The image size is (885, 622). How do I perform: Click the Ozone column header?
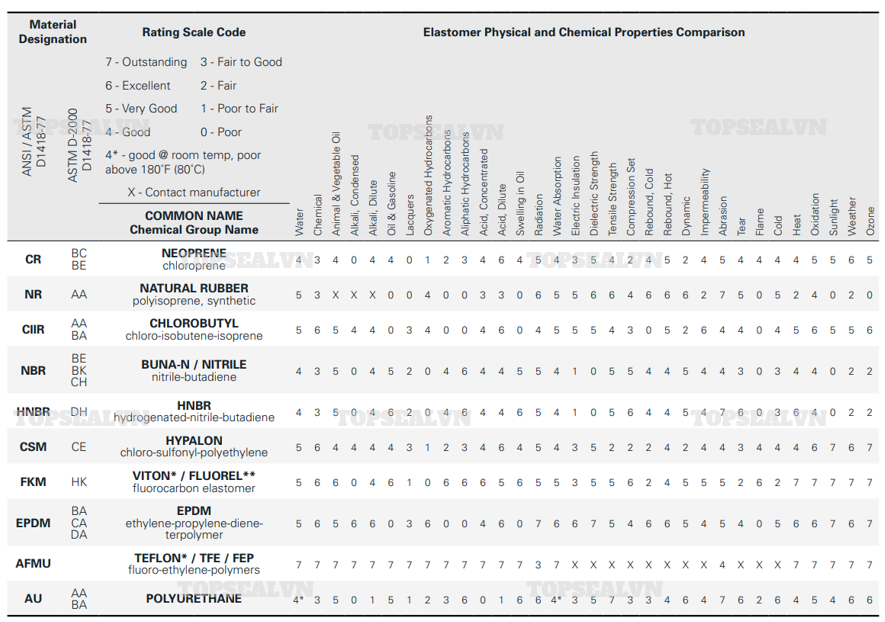tap(871, 220)
